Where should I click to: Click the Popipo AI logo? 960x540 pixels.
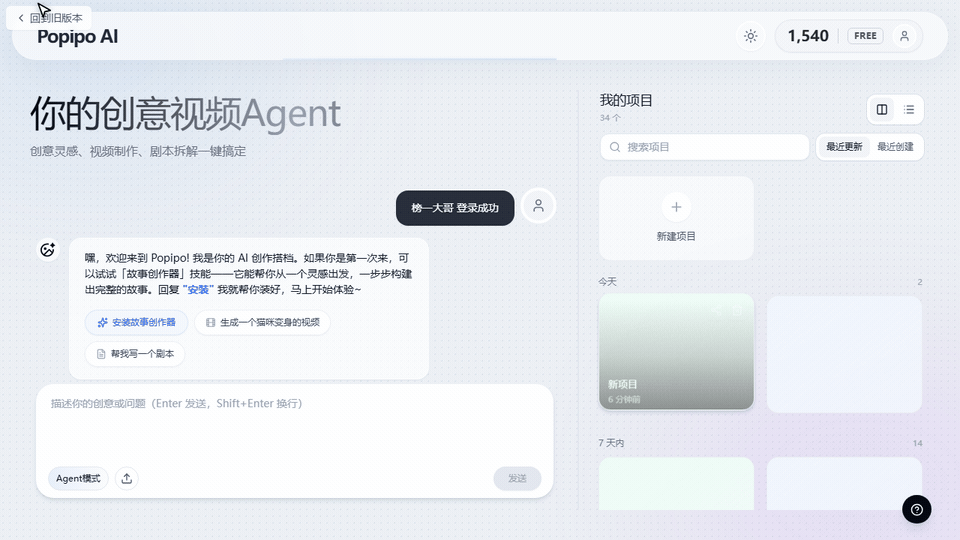pos(78,37)
